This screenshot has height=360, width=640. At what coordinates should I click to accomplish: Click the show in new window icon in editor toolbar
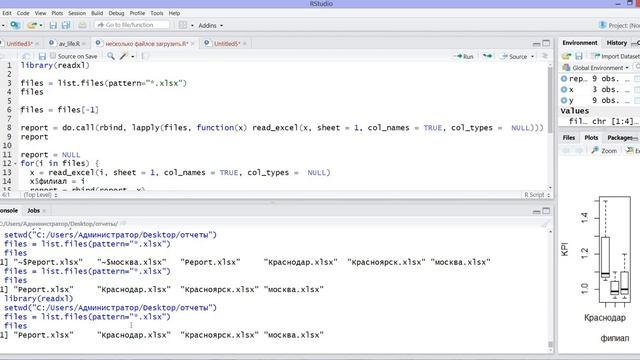[26, 56]
